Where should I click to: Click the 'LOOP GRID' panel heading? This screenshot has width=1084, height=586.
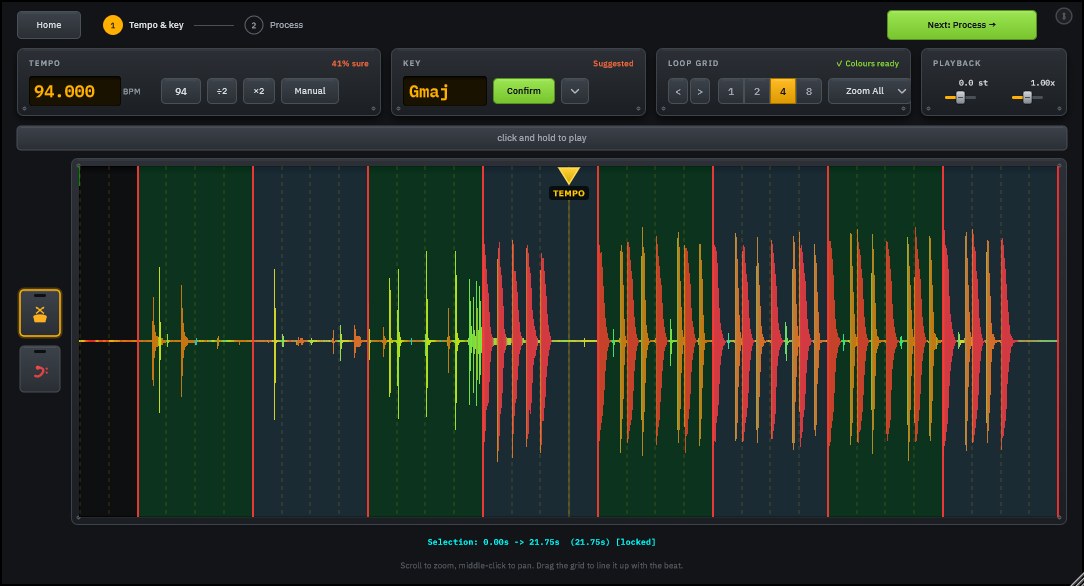(693, 64)
